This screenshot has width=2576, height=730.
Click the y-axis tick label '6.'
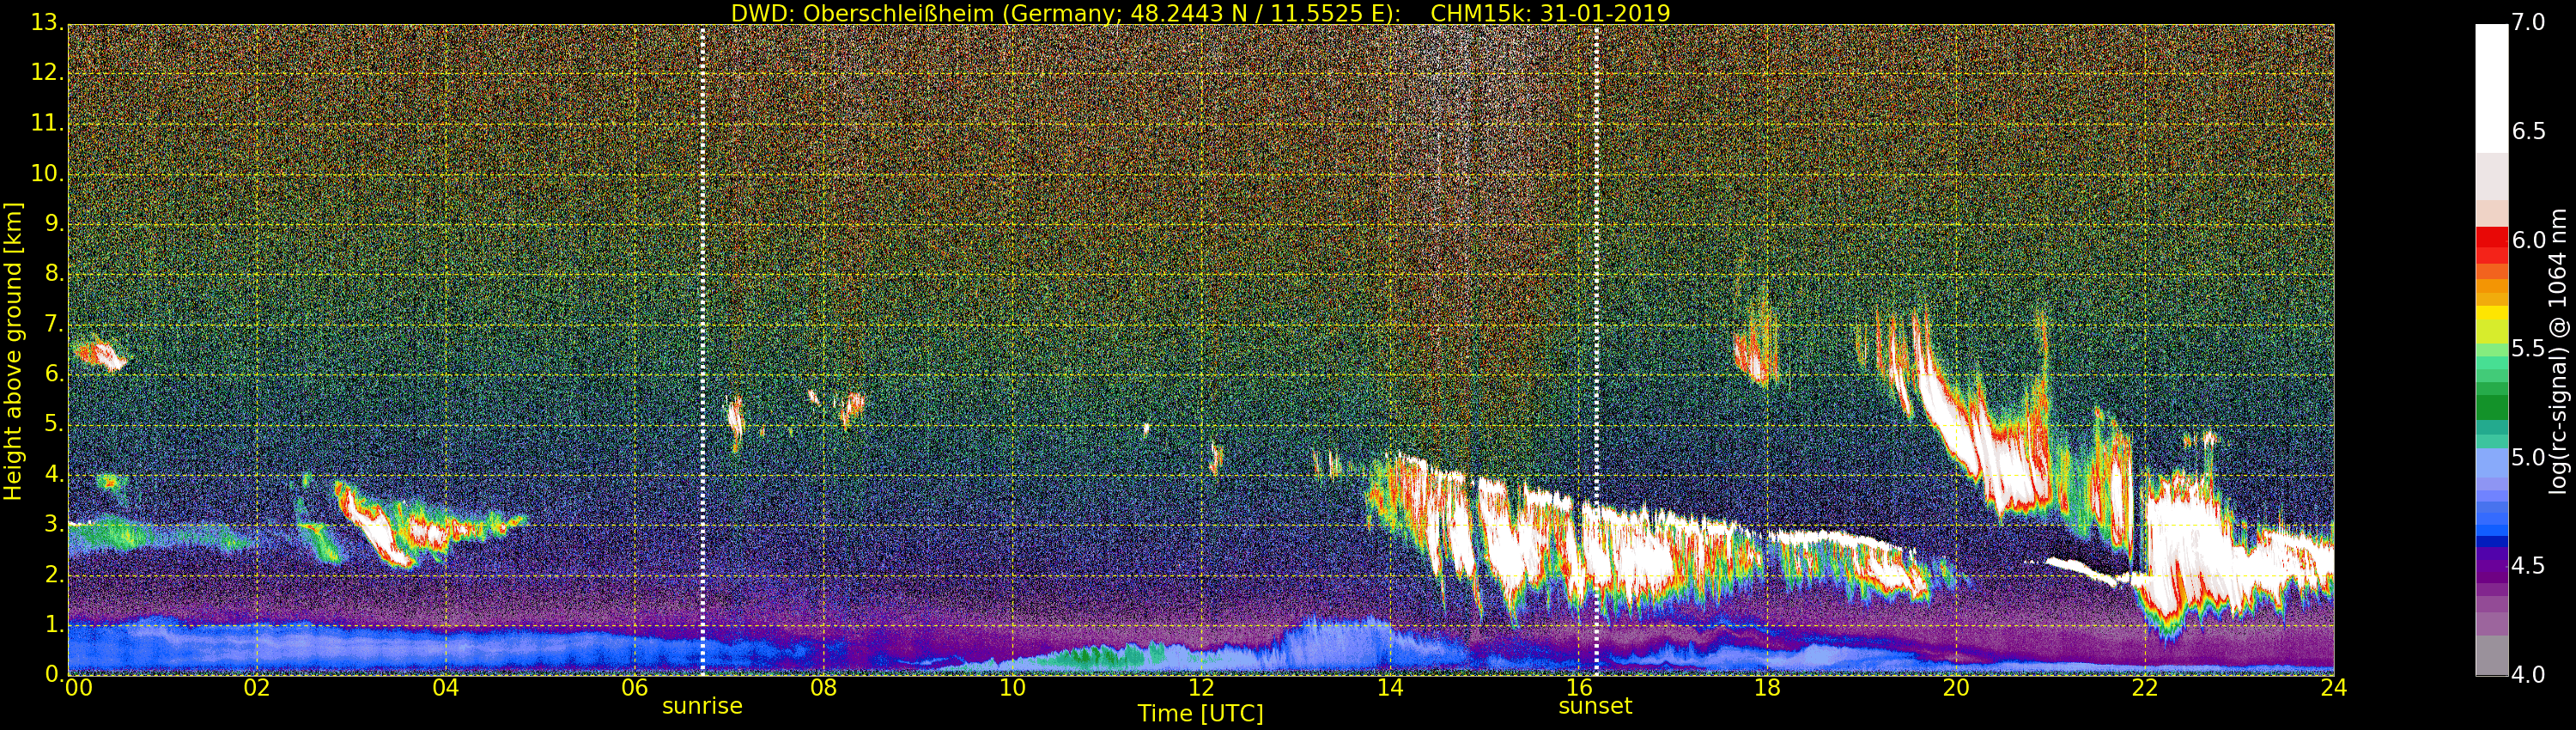pos(54,374)
